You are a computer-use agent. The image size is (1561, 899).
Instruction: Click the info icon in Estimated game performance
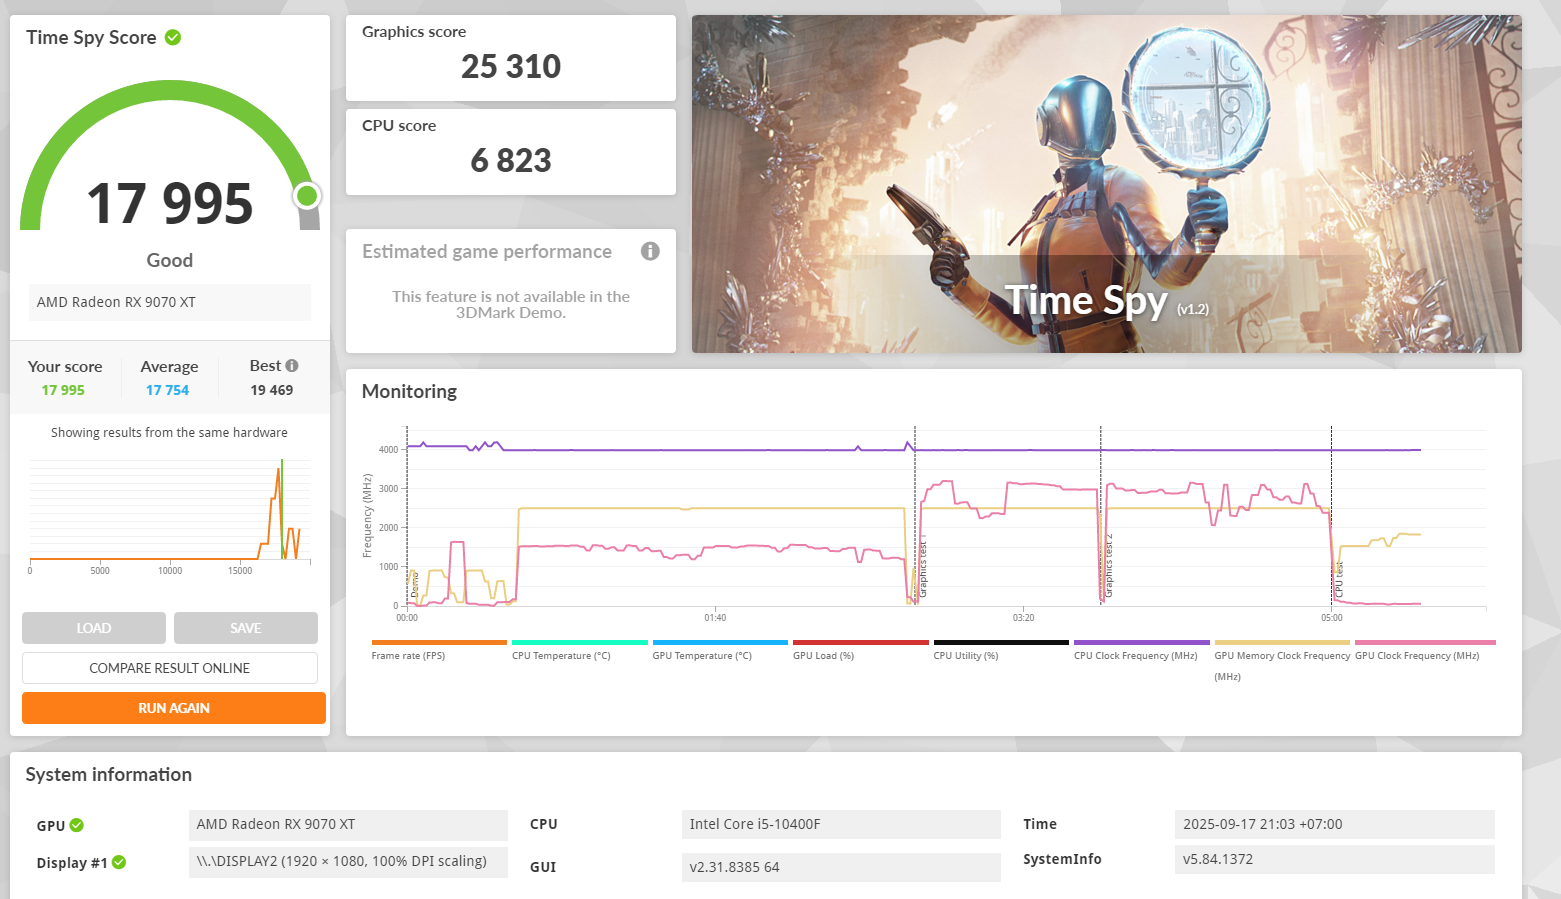tap(650, 251)
